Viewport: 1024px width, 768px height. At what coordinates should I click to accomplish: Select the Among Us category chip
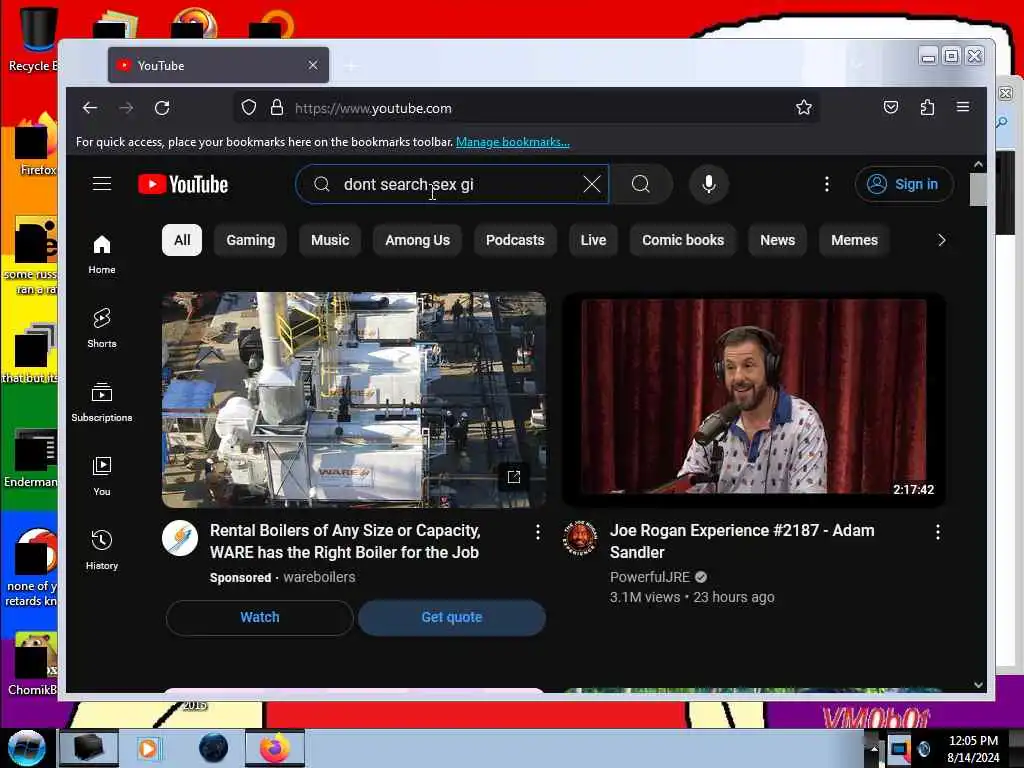[417, 240]
